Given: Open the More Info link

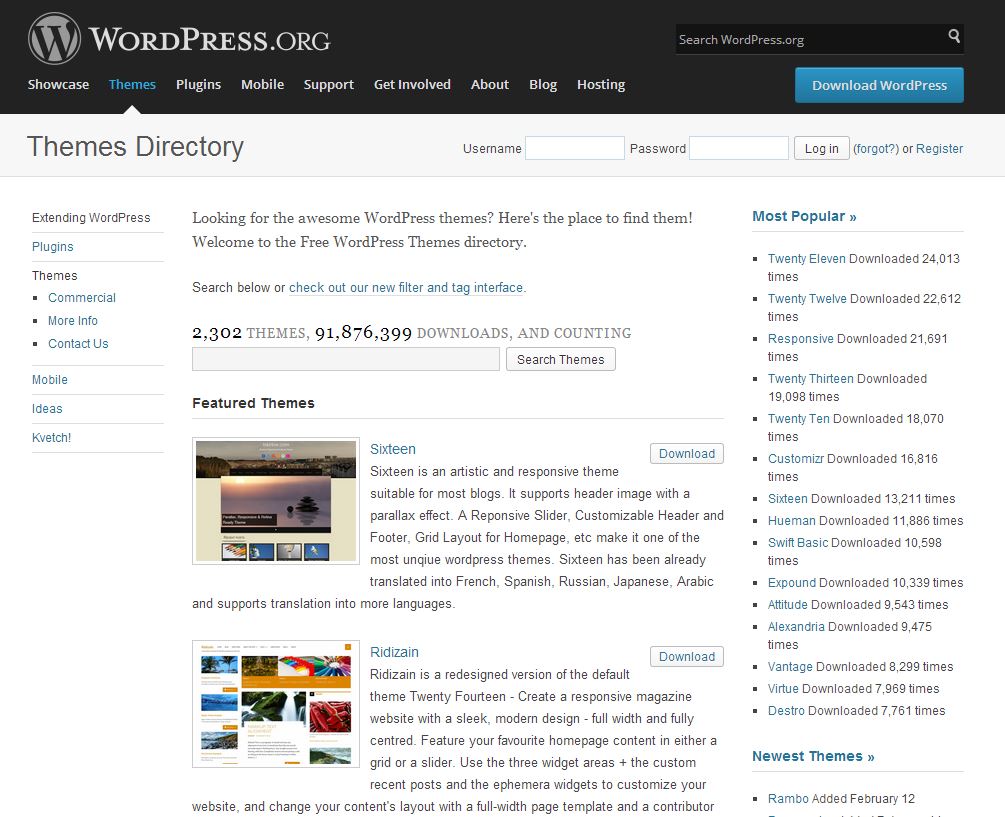Looking at the screenshot, I should click(72, 320).
